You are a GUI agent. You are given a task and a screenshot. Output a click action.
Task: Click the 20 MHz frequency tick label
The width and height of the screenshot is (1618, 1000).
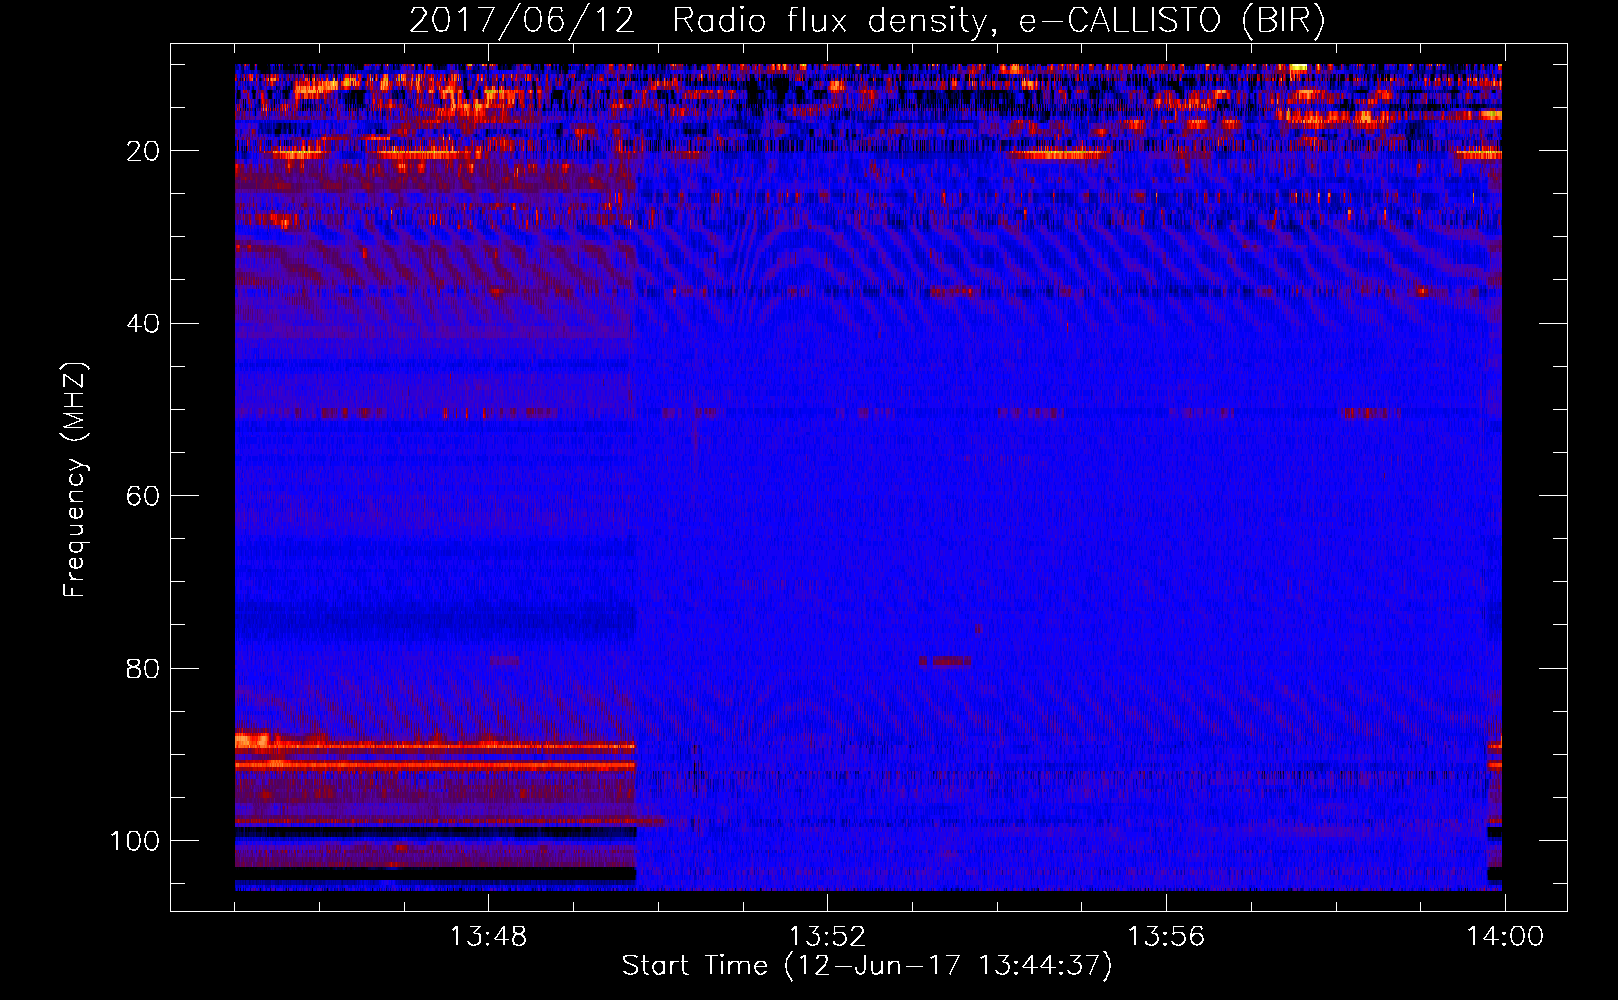pos(143,151)
